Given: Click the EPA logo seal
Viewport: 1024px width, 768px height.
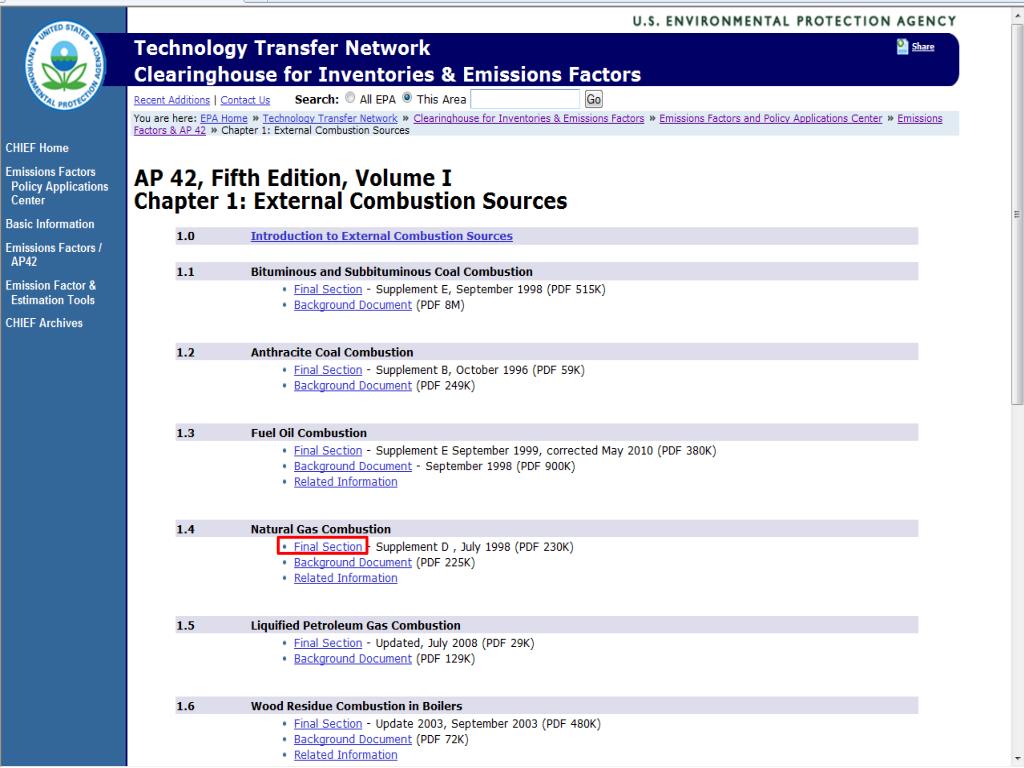Looking at the screenshot, I should (x=65, y=65).
